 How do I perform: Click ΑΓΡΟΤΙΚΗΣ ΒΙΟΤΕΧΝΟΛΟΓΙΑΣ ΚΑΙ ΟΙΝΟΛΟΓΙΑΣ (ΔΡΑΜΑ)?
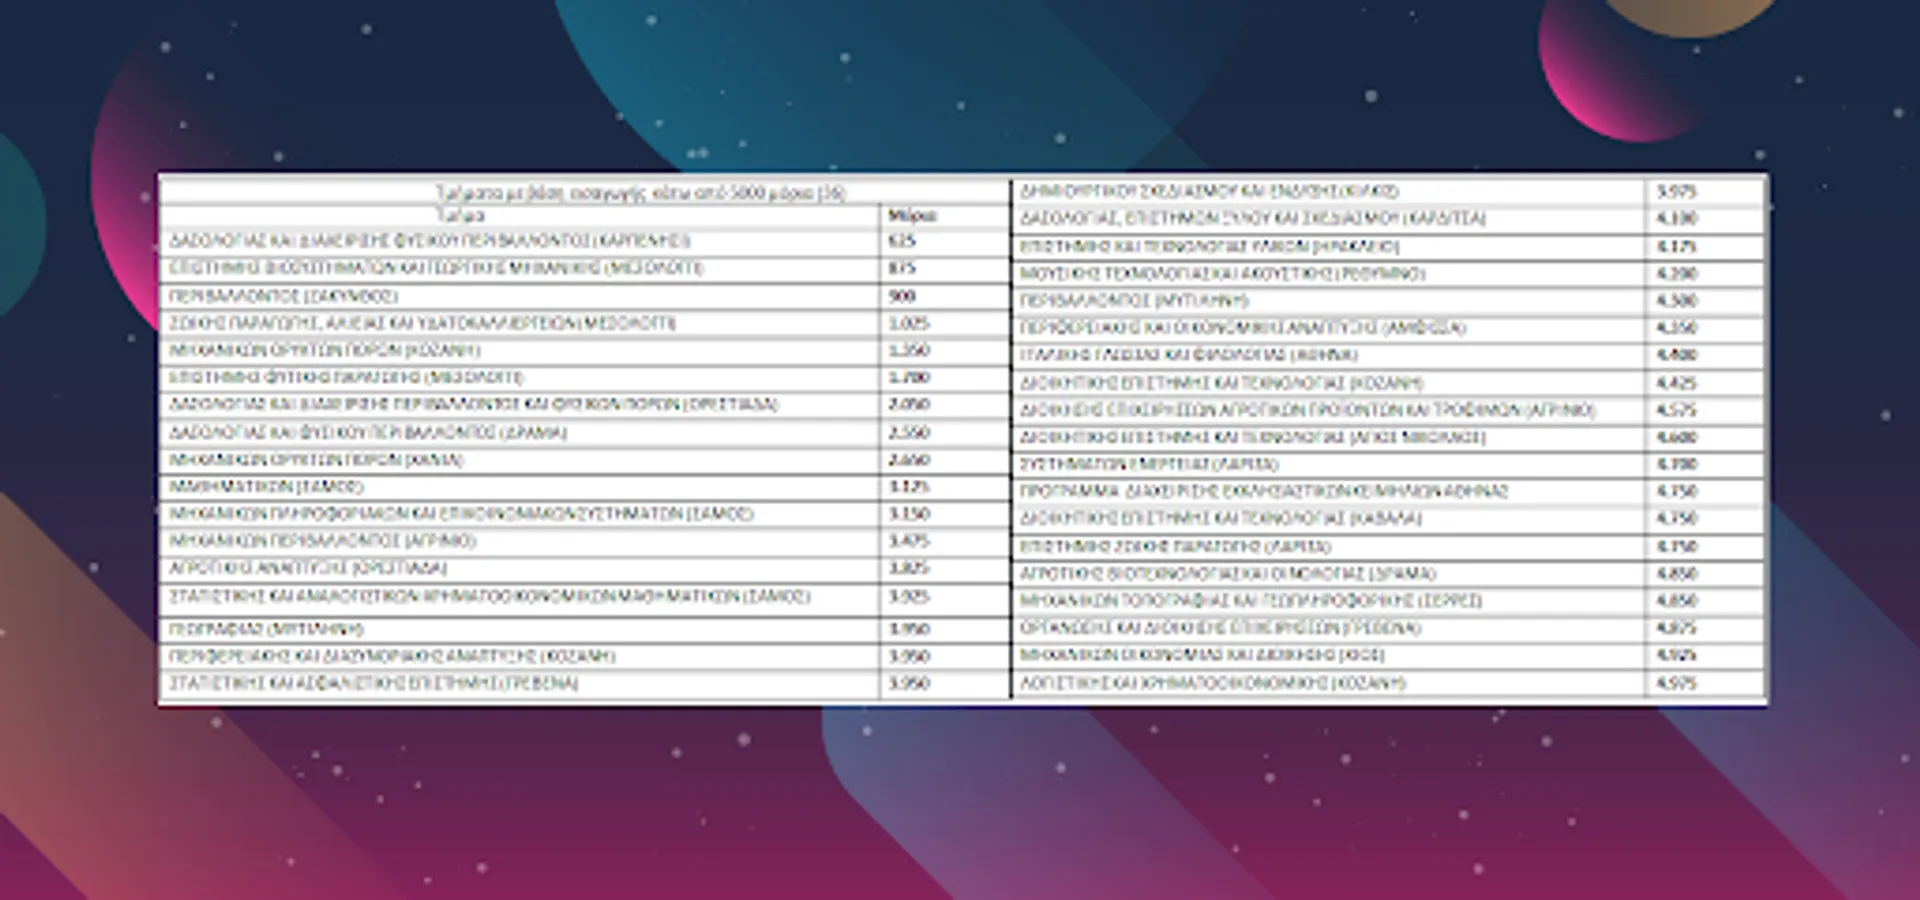coord(1228,573)
